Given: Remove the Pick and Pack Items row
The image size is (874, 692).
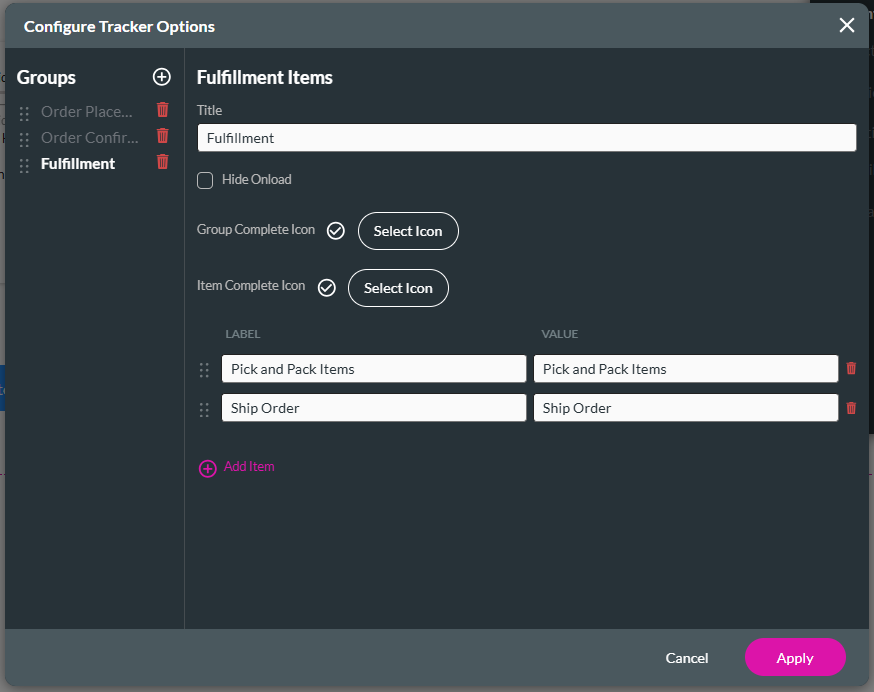Looking at the screenshot, I should [851, 368].
